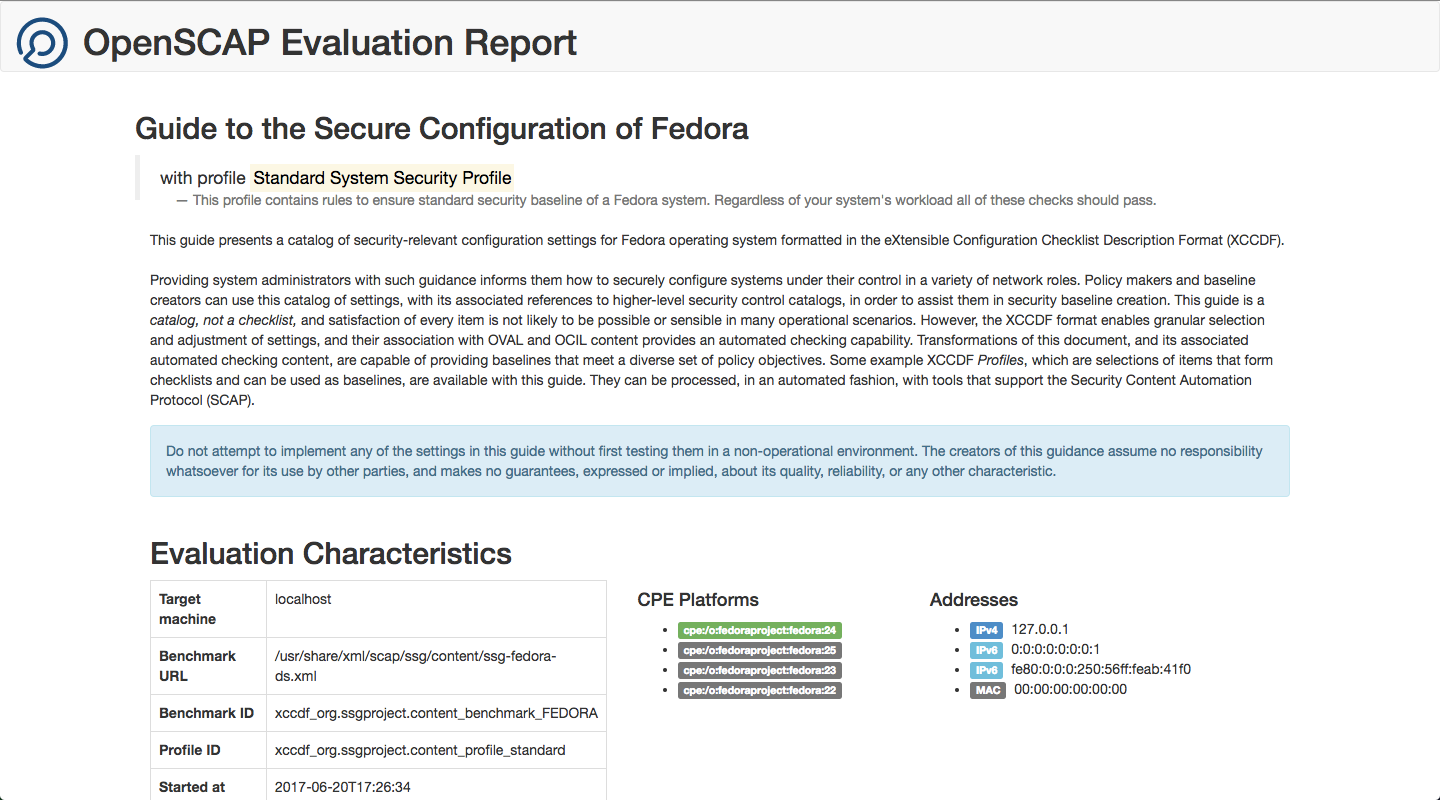Select the fedora:25 CPE platform badge
This screenshot has width=1440, height=800.
(760, 650)
